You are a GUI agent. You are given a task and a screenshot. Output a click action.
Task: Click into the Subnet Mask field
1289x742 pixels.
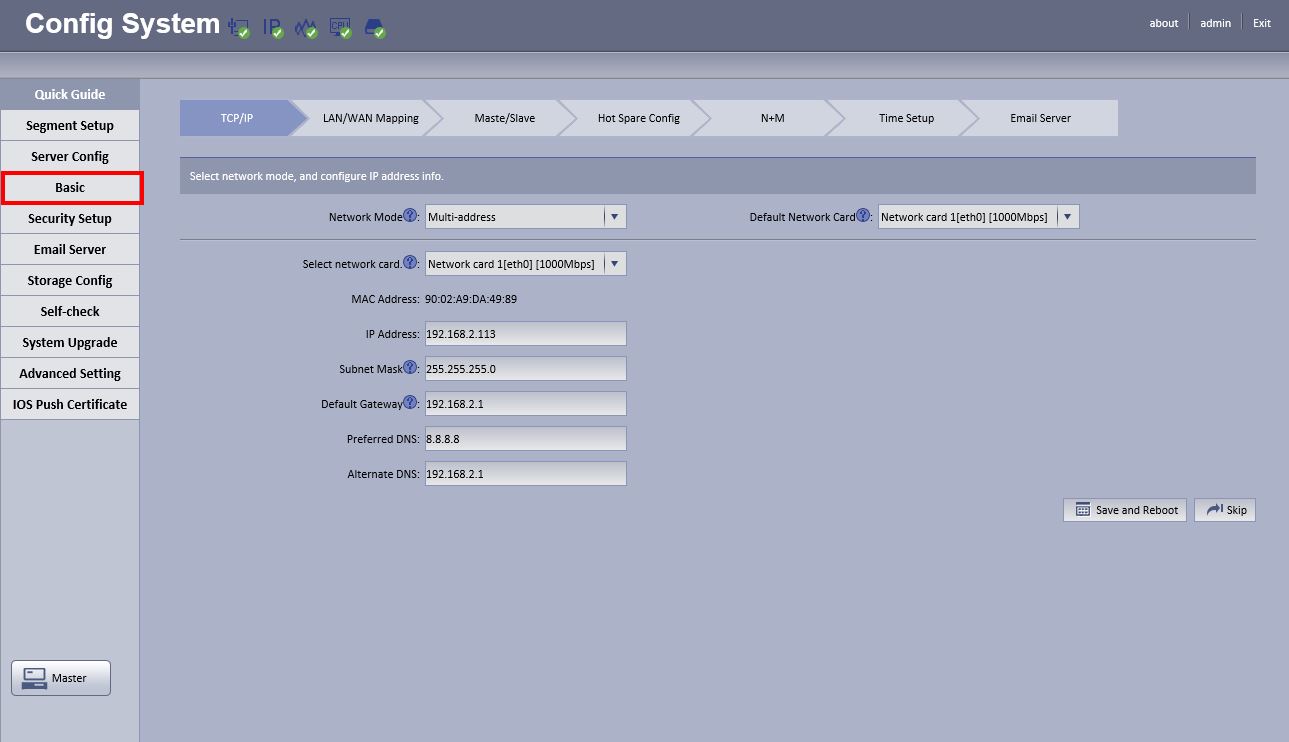click(x=526, y=369)
